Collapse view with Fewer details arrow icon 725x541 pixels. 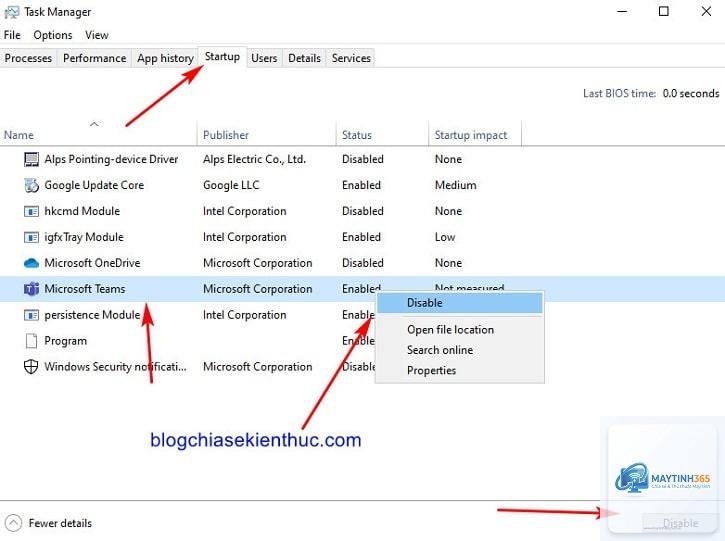tap(13, 523)
